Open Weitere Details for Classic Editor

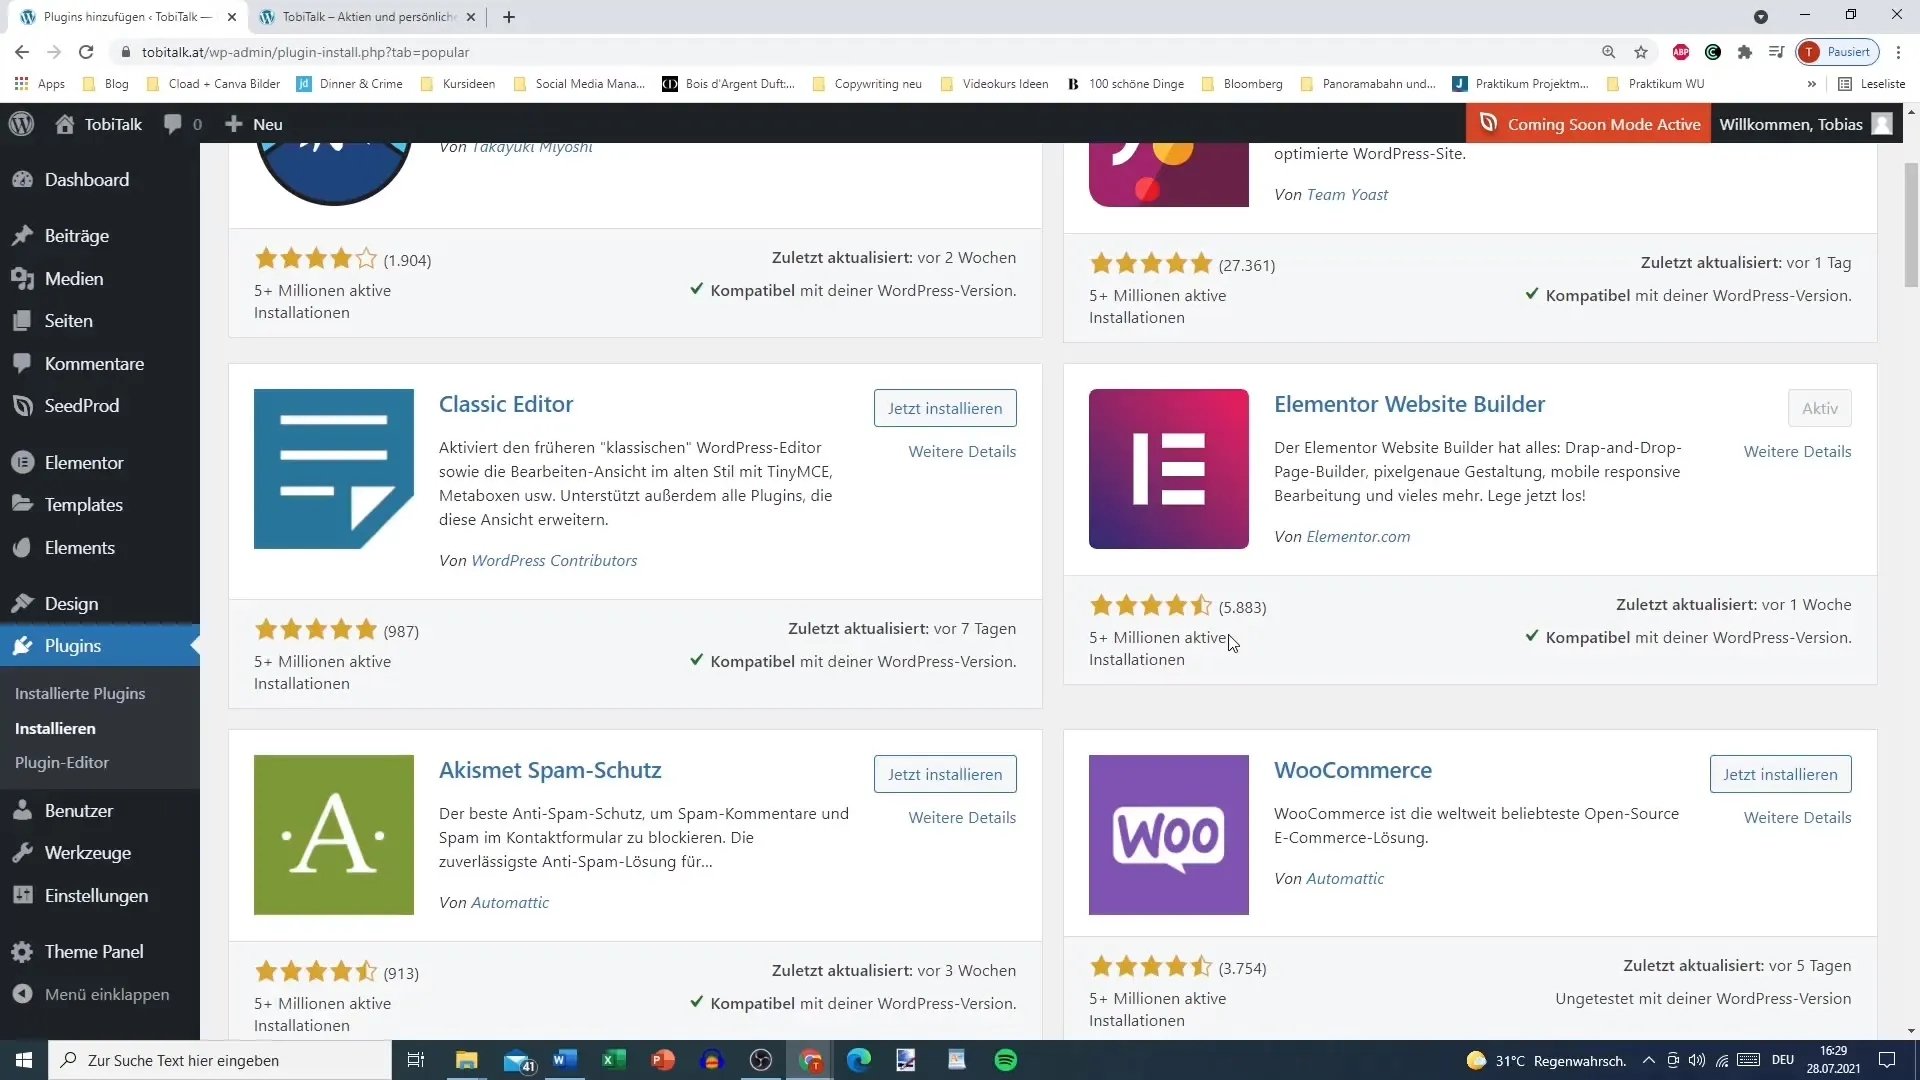tap(962, 452)
